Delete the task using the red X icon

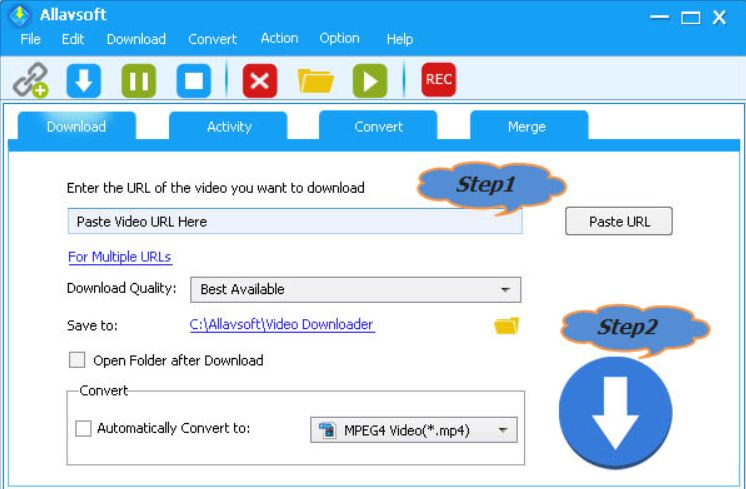260,80
